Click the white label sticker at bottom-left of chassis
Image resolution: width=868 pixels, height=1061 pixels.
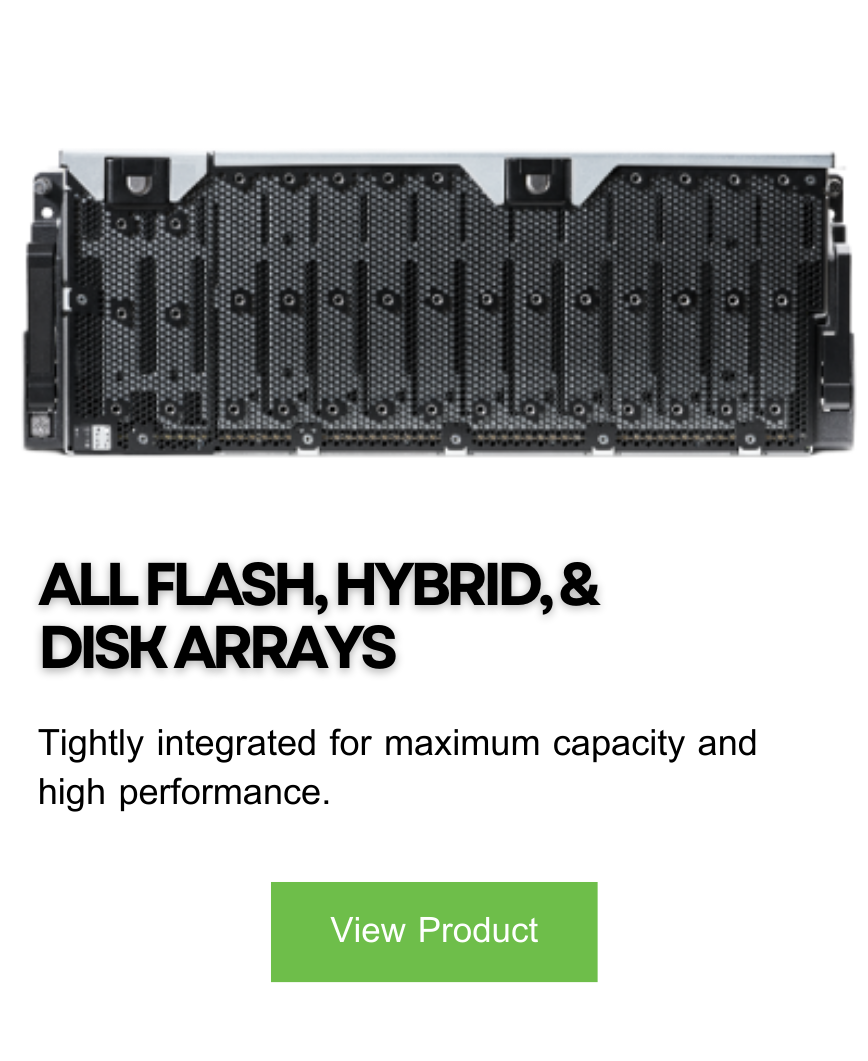click(x=99, y=437)
